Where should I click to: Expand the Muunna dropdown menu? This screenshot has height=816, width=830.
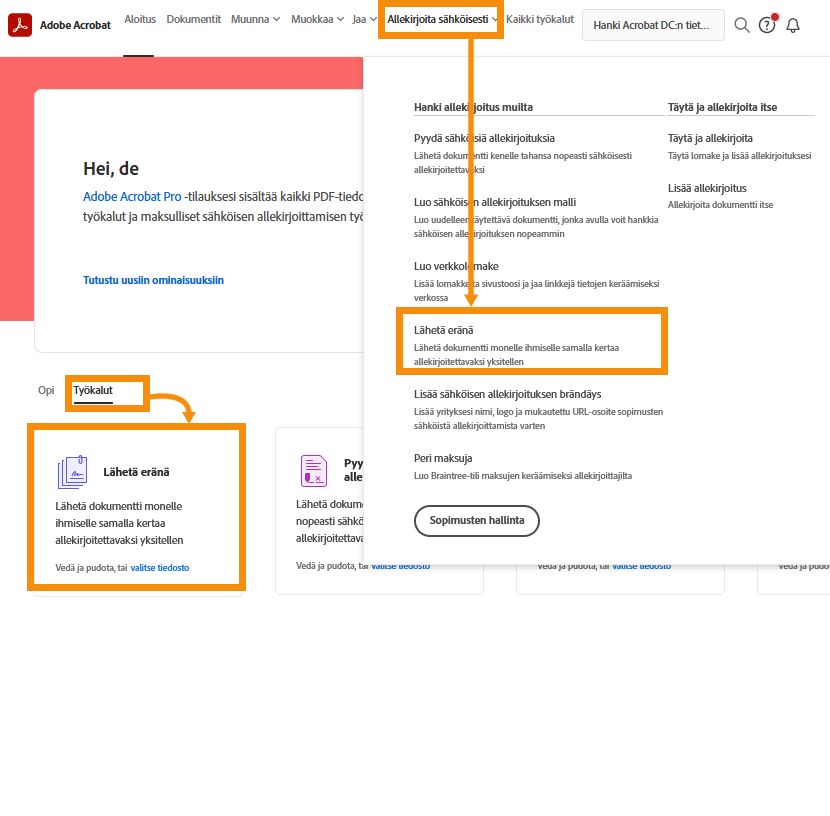(x=255, y=20)
